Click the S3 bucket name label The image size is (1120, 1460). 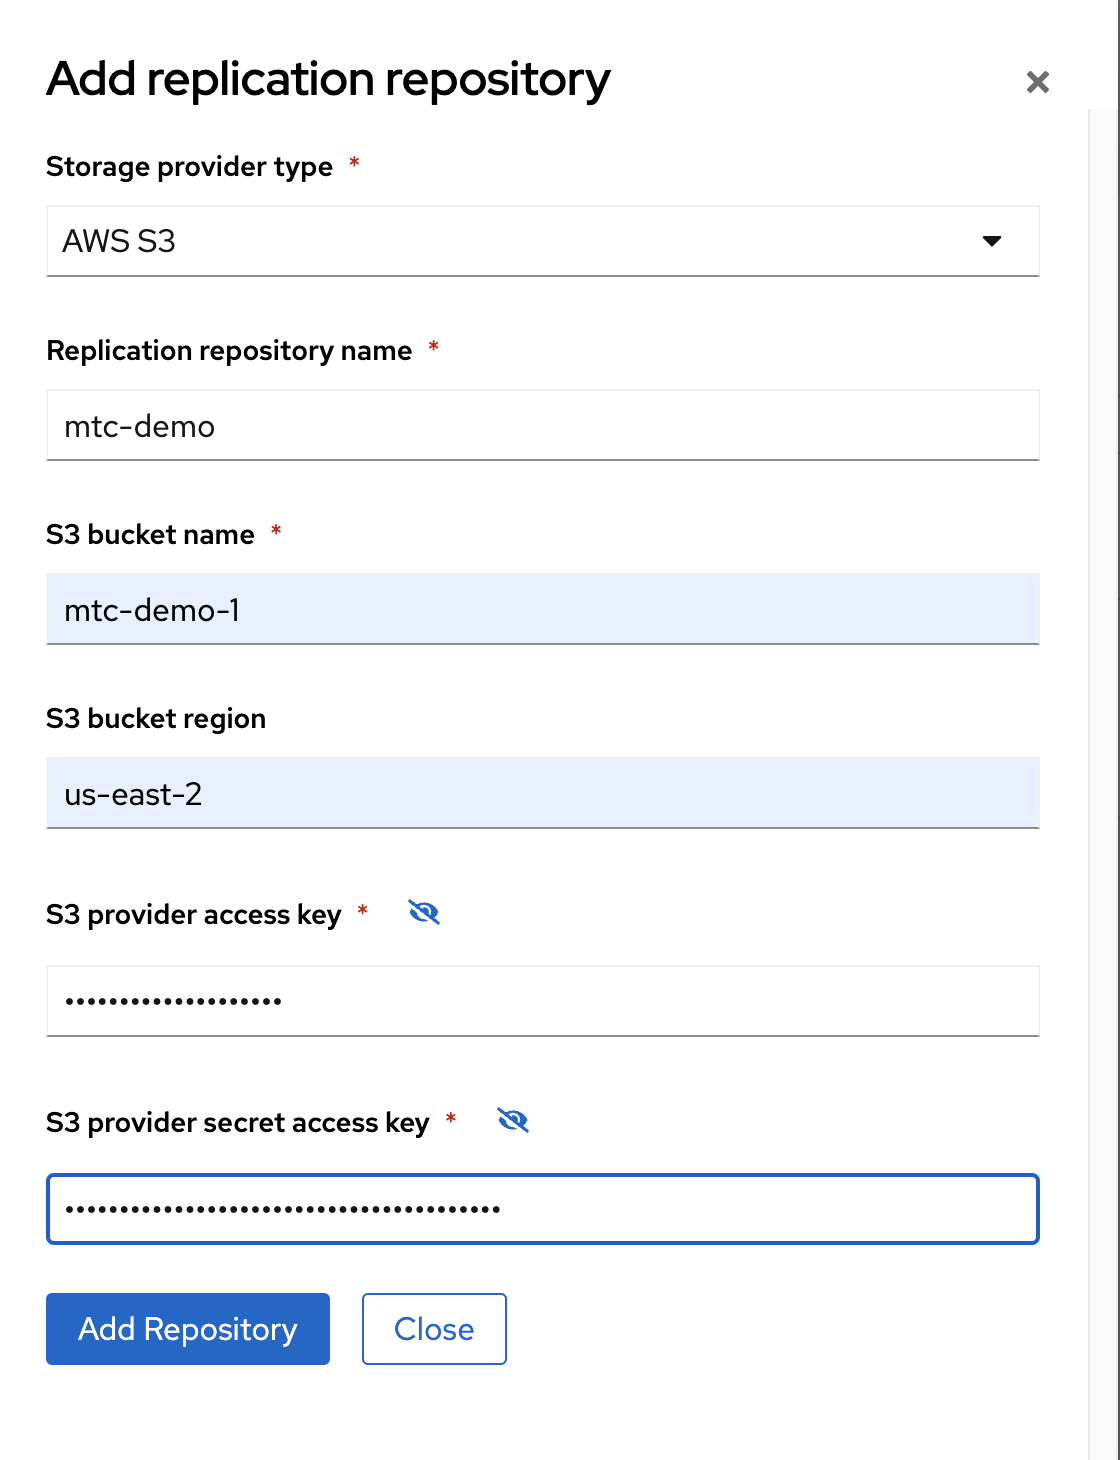tap(150, 535)
